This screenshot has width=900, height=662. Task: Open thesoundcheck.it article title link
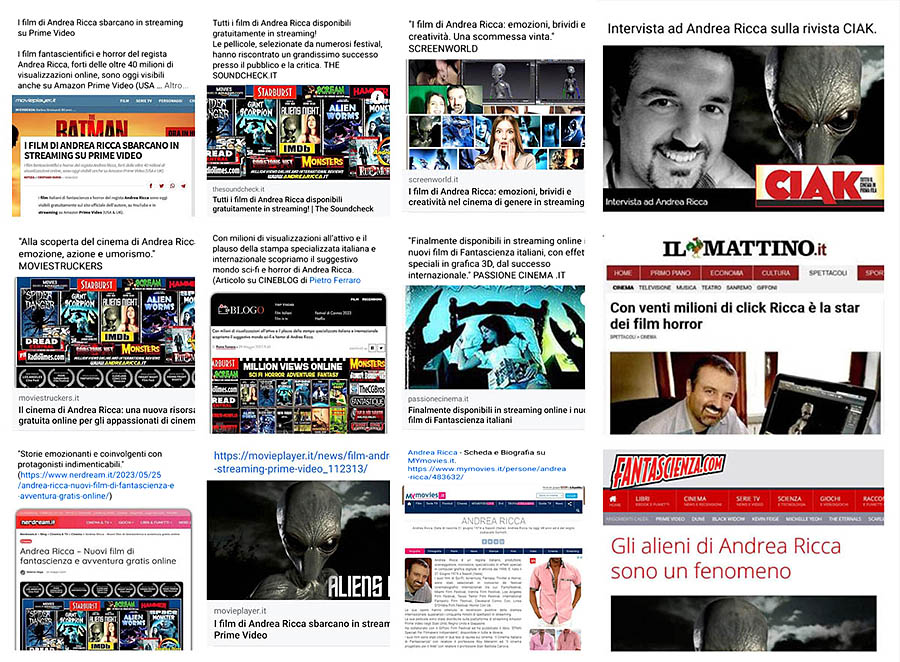pos(293,204)
